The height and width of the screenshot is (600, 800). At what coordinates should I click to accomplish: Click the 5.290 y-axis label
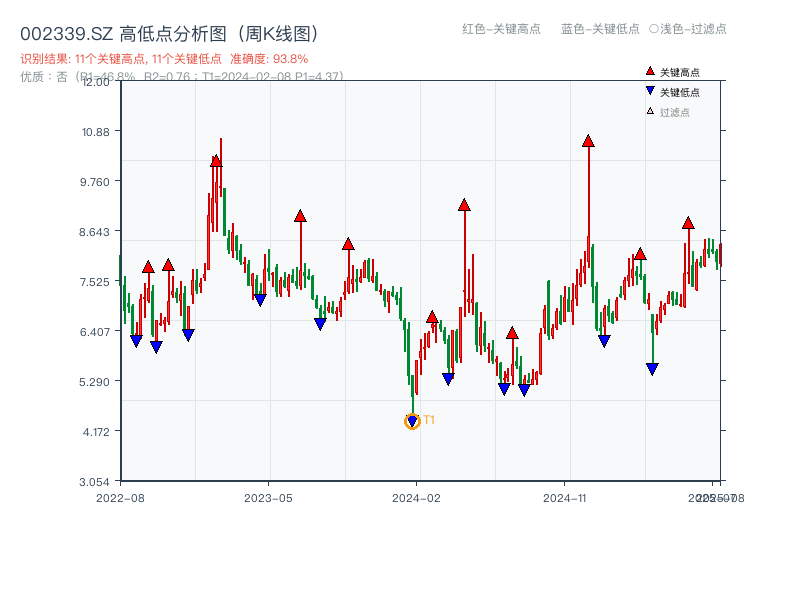[94, 382]
